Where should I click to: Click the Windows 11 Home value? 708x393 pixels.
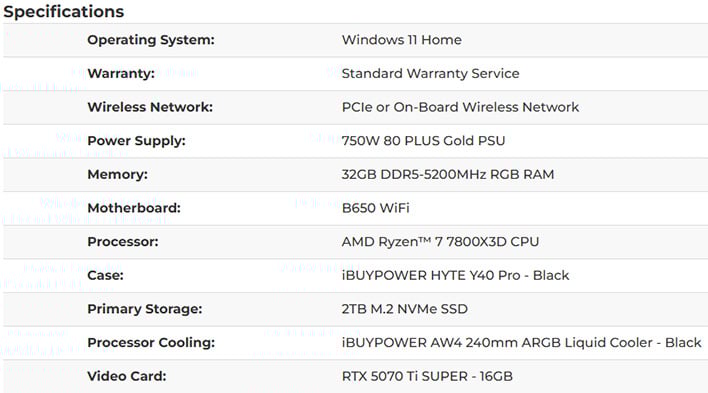tap(401, 40)
